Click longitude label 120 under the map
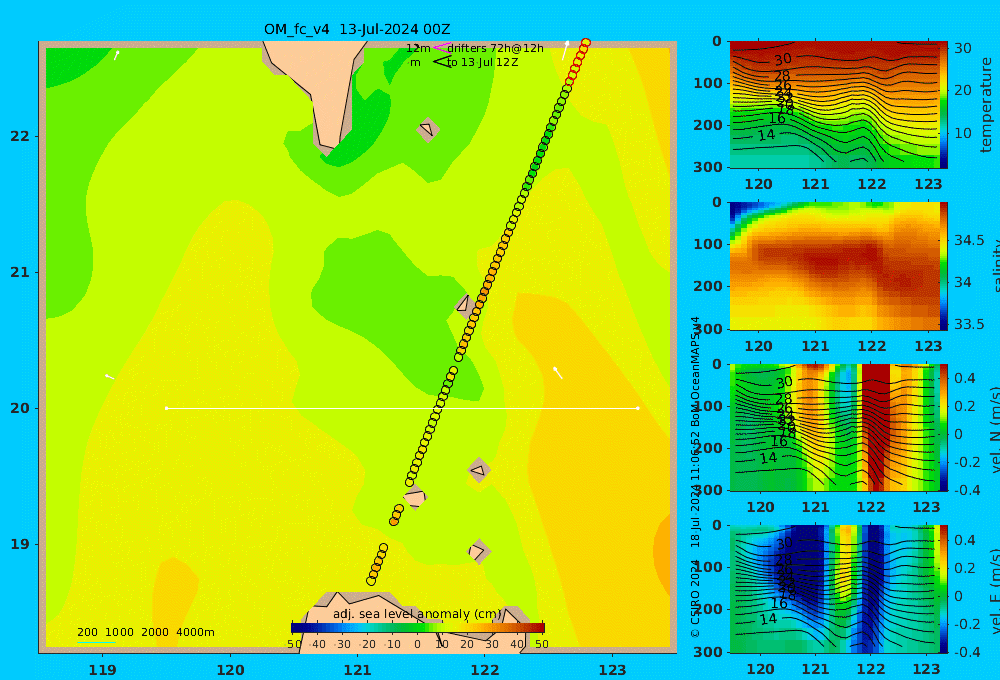Image resolution: width=1000 pixels, height=680 pixels. pyautogui.click(x=230, y=670)
